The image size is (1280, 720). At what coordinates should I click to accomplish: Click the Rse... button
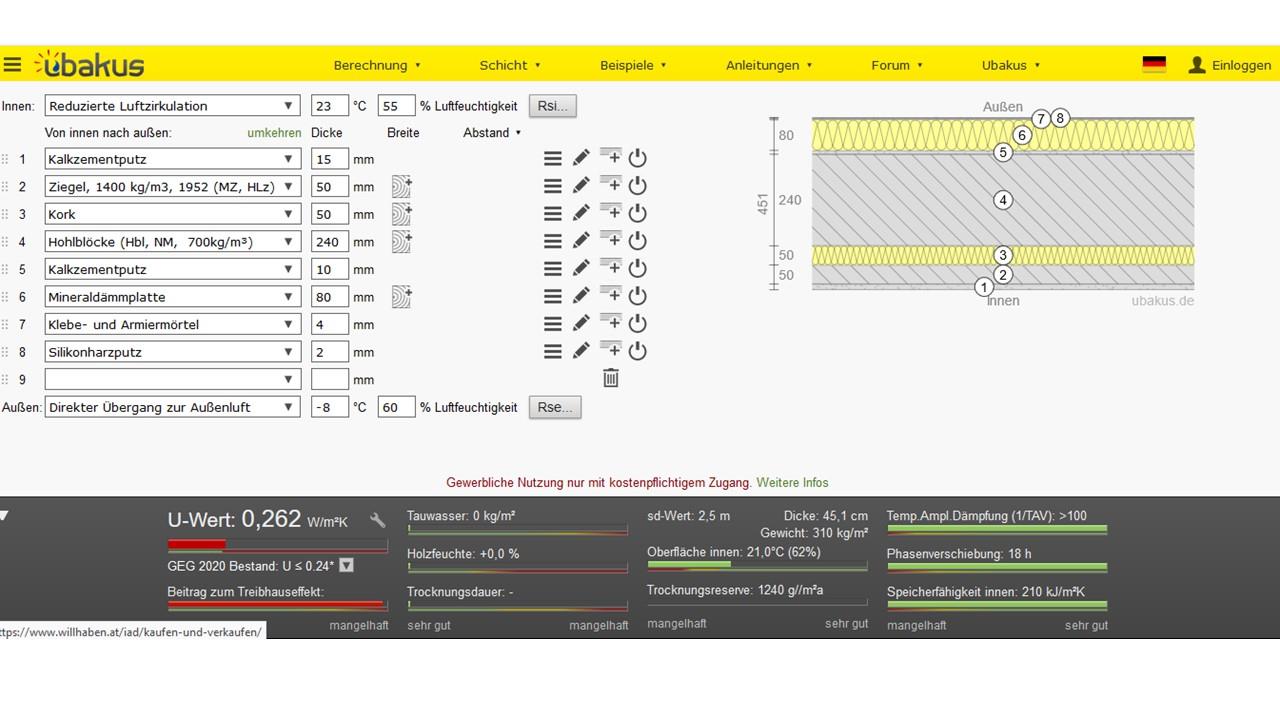pyautogui.click(x=555, y=407)
